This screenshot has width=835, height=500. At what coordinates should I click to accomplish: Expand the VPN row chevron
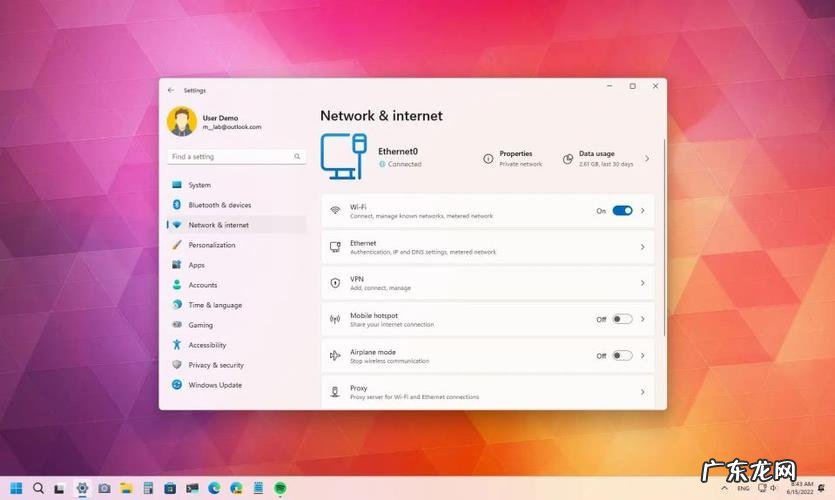(643, 283)
